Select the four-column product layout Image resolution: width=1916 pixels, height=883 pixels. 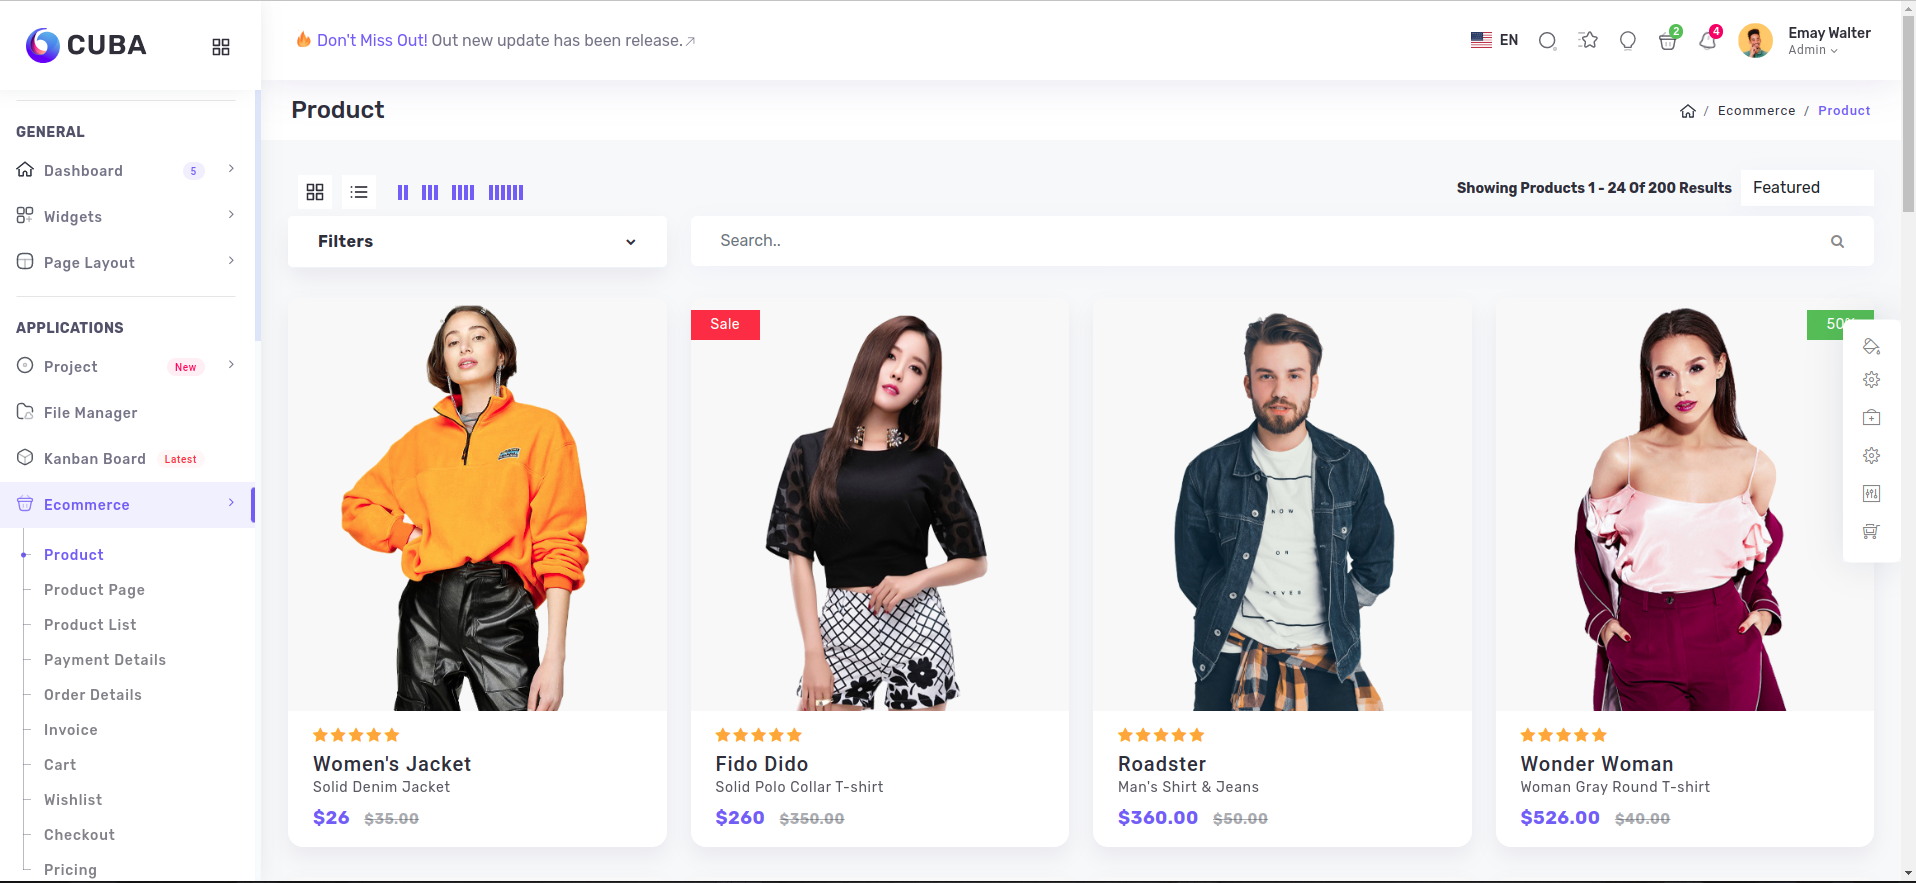point(463,192)
